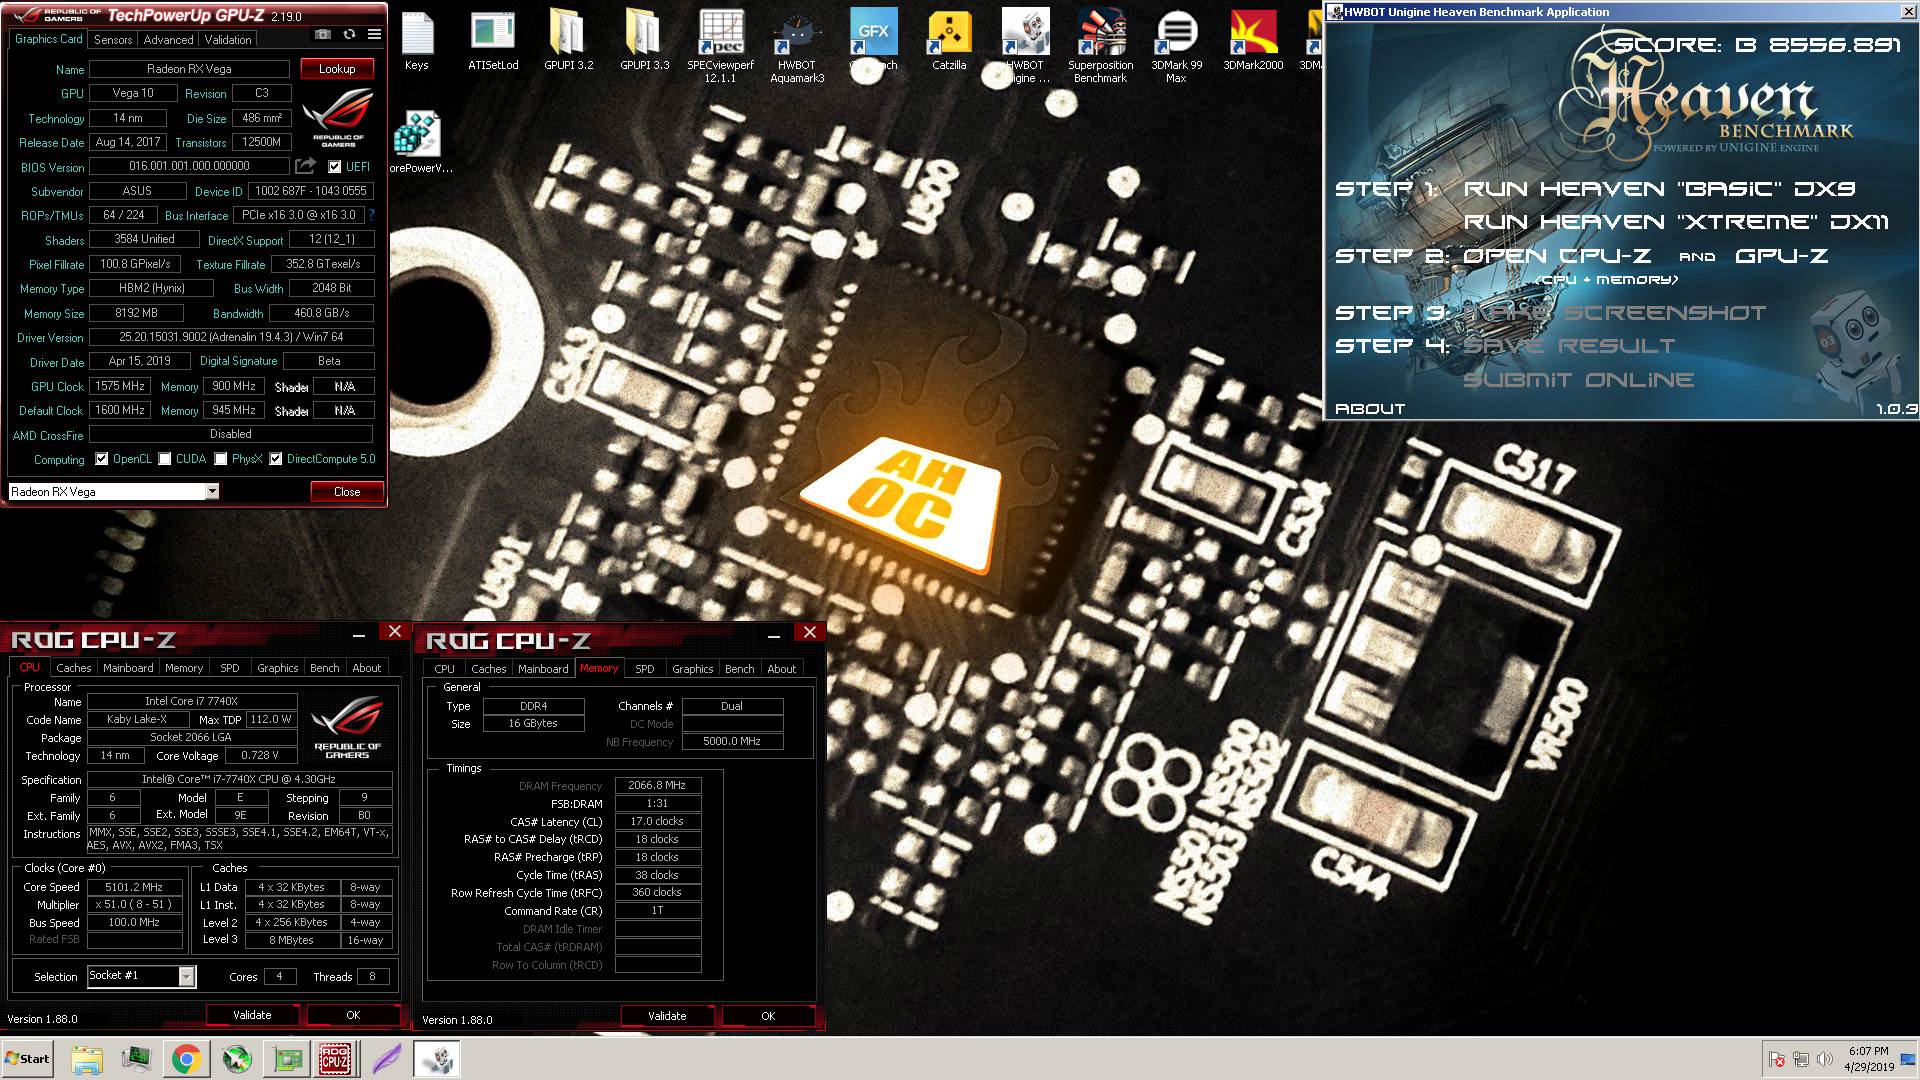Screen dimensions: 1920x1080
Task: Open the ATISetLod desktop shortcut
Action: point(493,42)
